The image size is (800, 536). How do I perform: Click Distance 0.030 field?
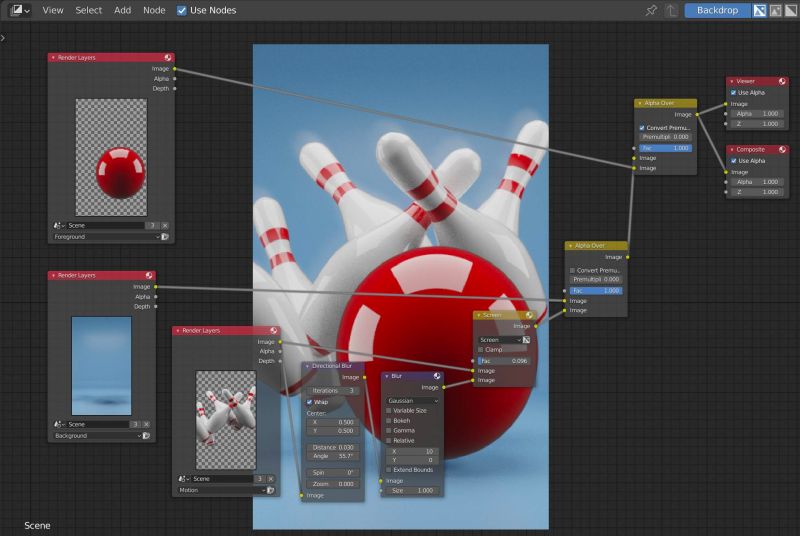click(x=333, y=447)
